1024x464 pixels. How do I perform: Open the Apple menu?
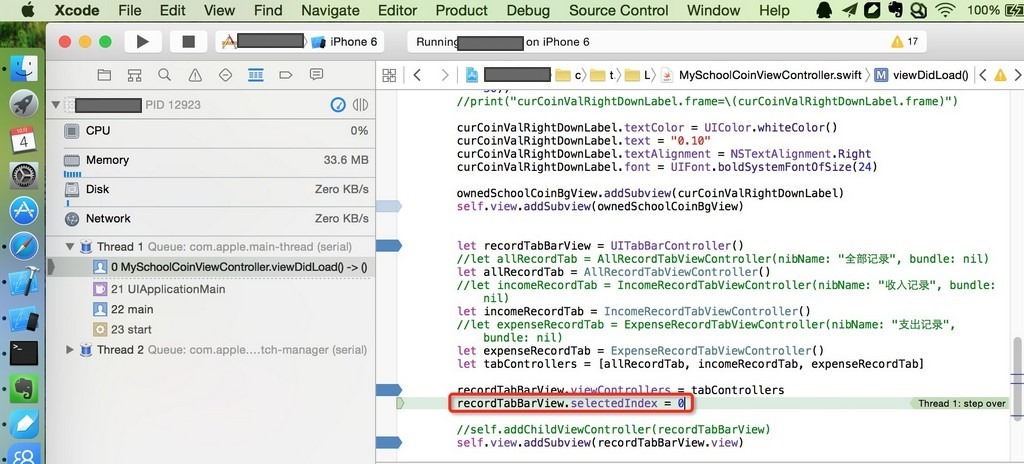point(27,10)
